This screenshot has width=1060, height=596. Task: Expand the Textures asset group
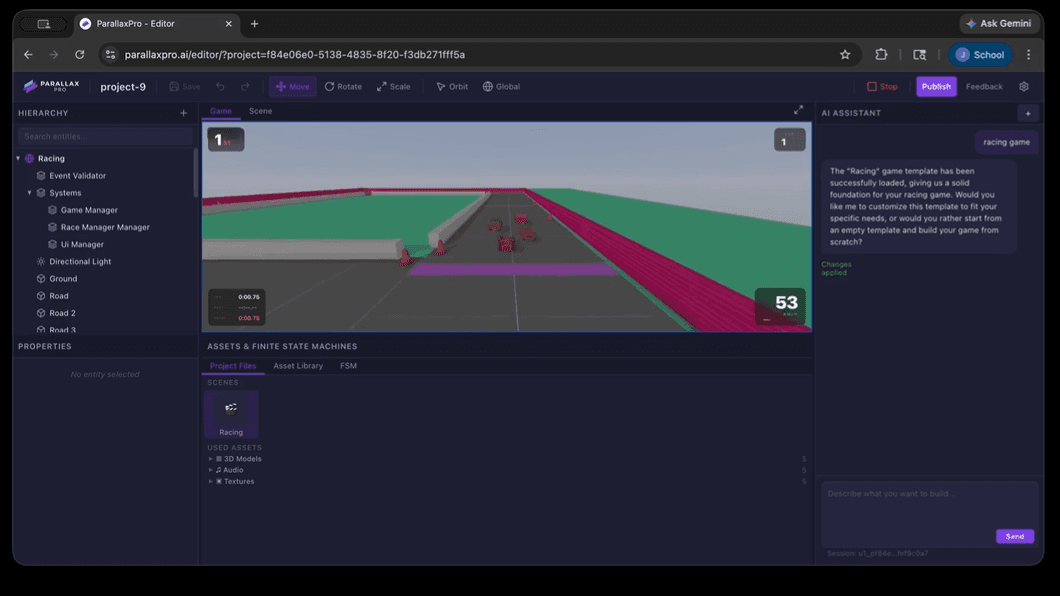[x=211, y=482]
